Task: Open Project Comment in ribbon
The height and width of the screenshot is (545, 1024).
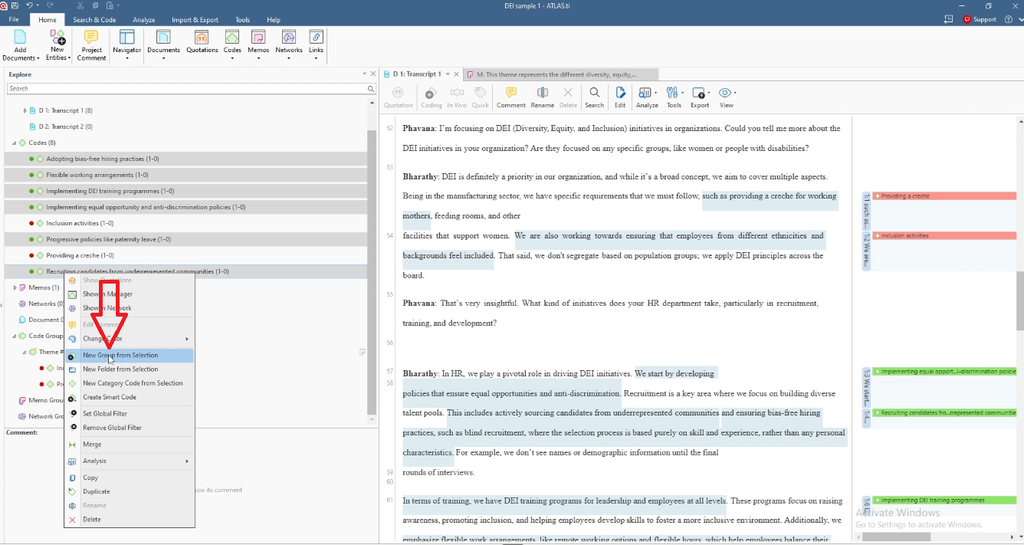Action: [91, 45]
